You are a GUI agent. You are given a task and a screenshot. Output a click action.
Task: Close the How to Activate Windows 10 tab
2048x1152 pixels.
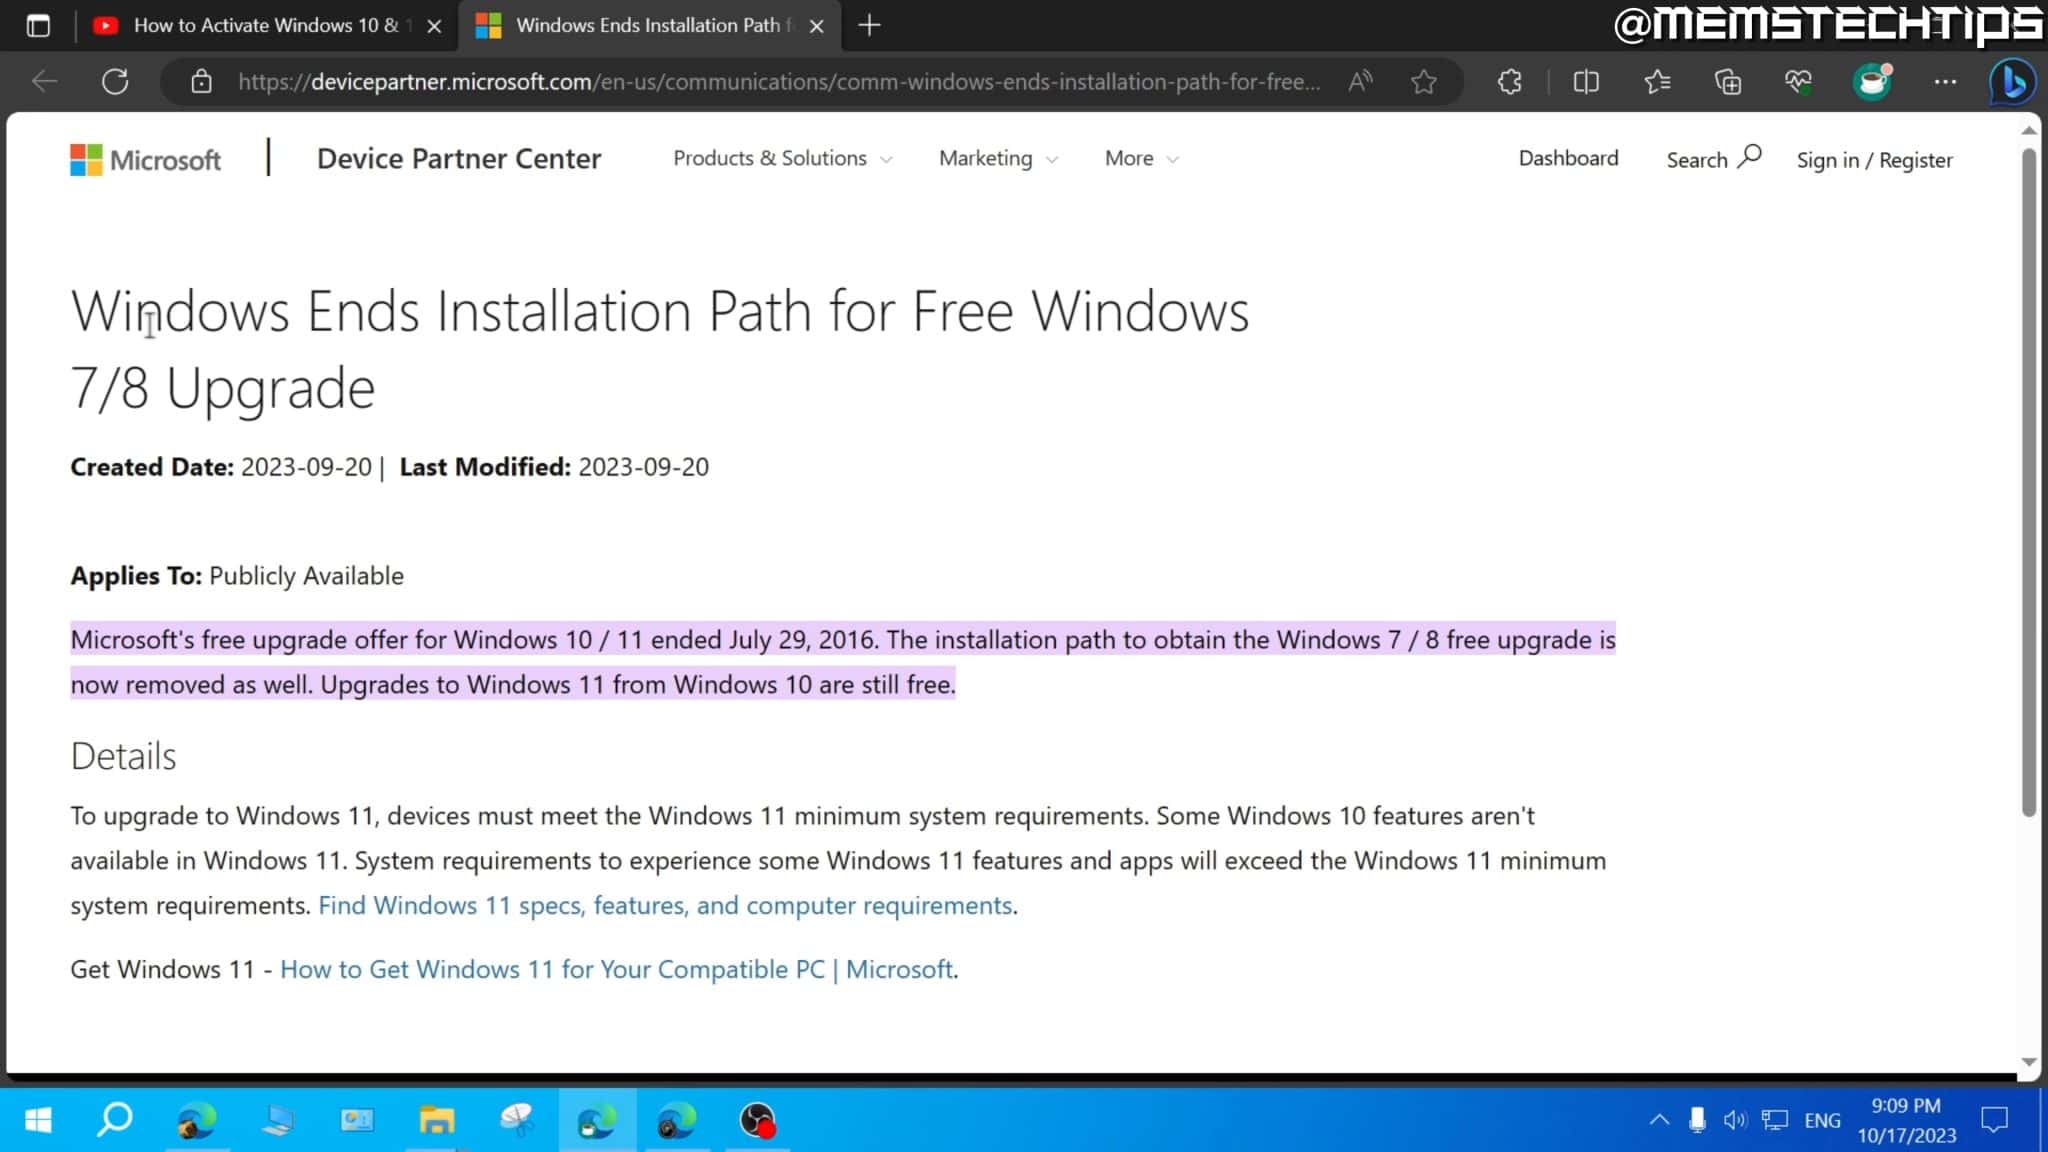pyautogui.click(x=434, y=26)
